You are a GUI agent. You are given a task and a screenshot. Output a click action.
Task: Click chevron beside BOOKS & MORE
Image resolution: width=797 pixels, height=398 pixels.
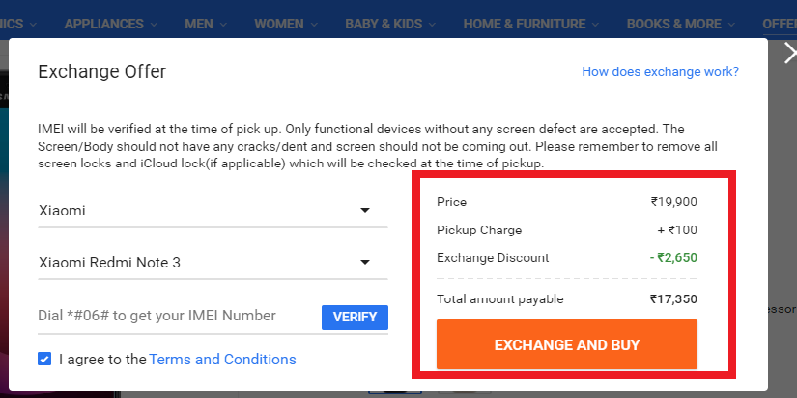click(731, 24)
